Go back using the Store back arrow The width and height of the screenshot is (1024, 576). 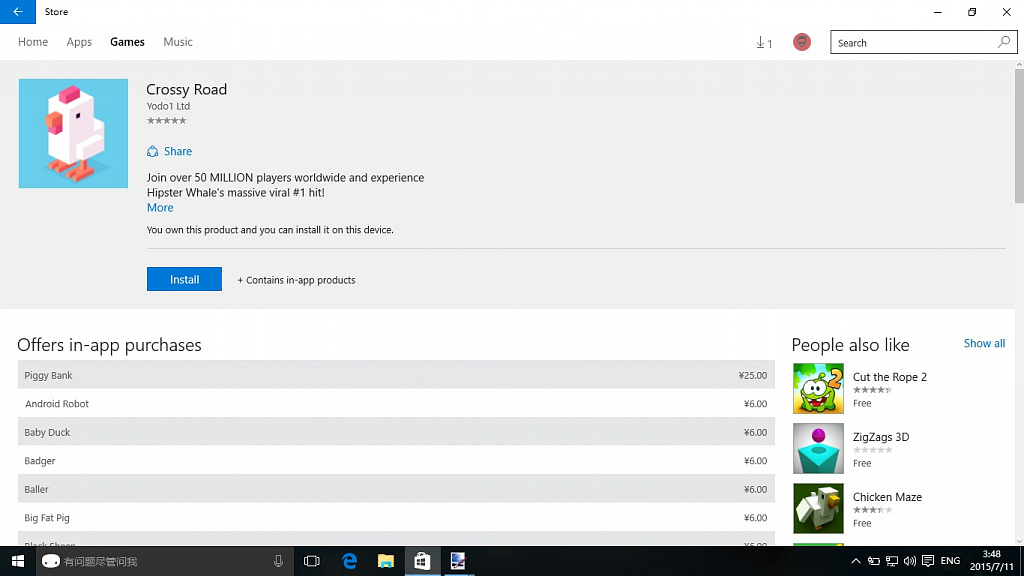pos(18,12)
